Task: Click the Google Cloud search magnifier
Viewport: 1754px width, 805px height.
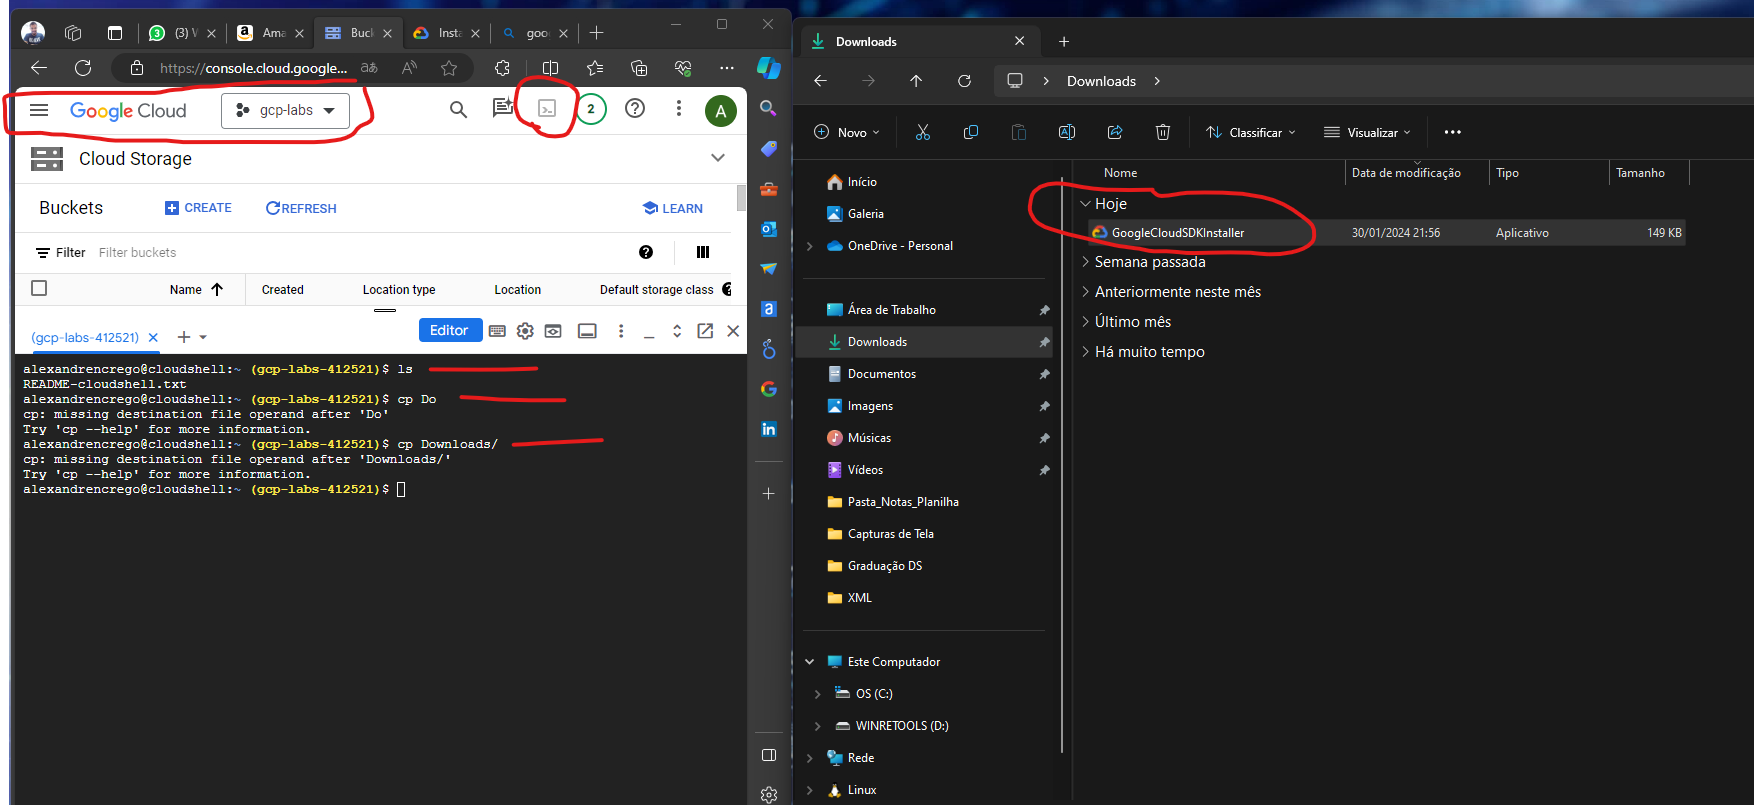Action: click(458, 109)
